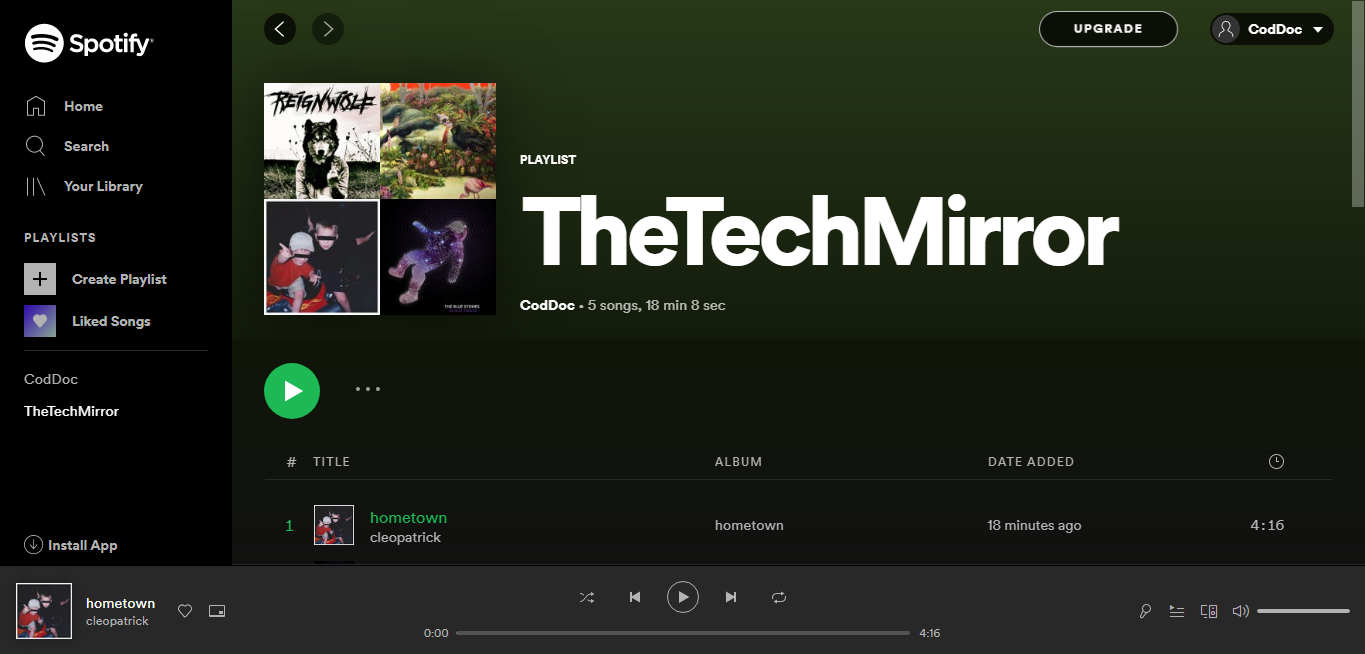Click the Create Playlist plus icon
1365x654 pixels.
40,279
